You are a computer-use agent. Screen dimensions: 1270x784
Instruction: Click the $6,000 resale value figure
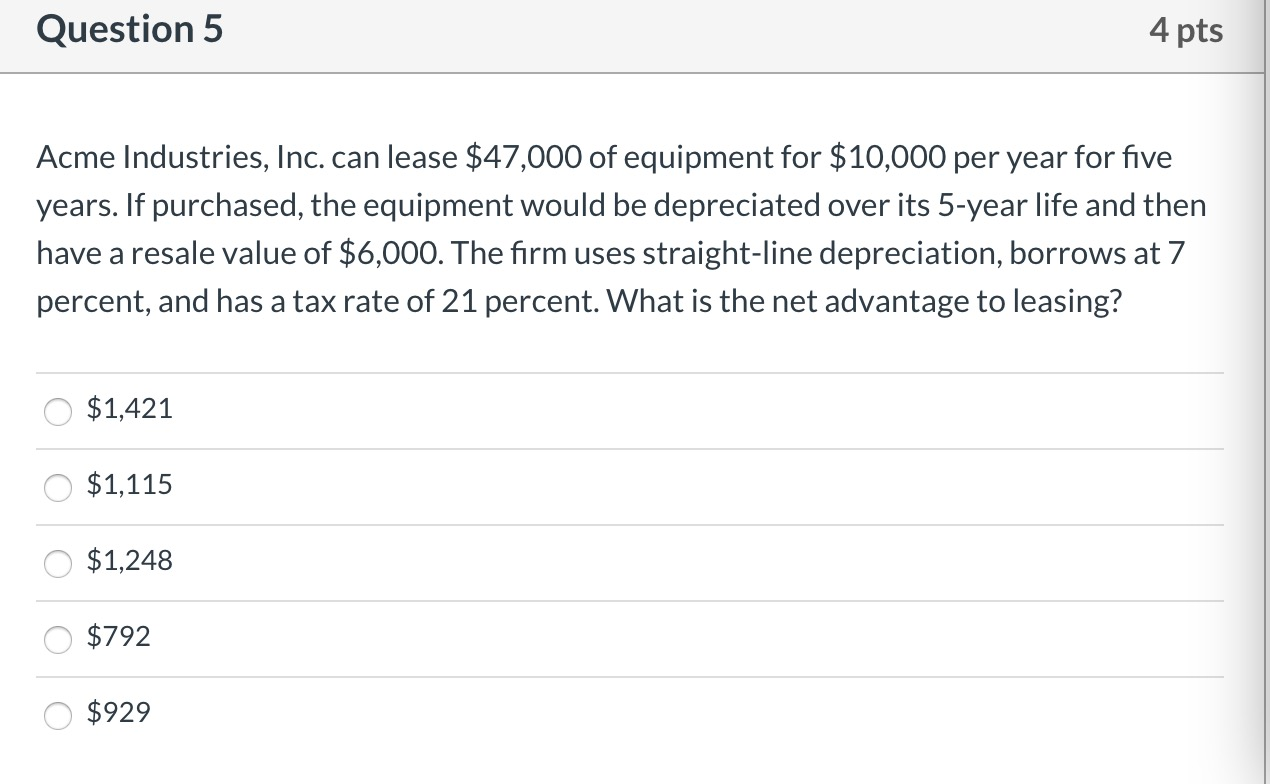click(x=395, y=254)
